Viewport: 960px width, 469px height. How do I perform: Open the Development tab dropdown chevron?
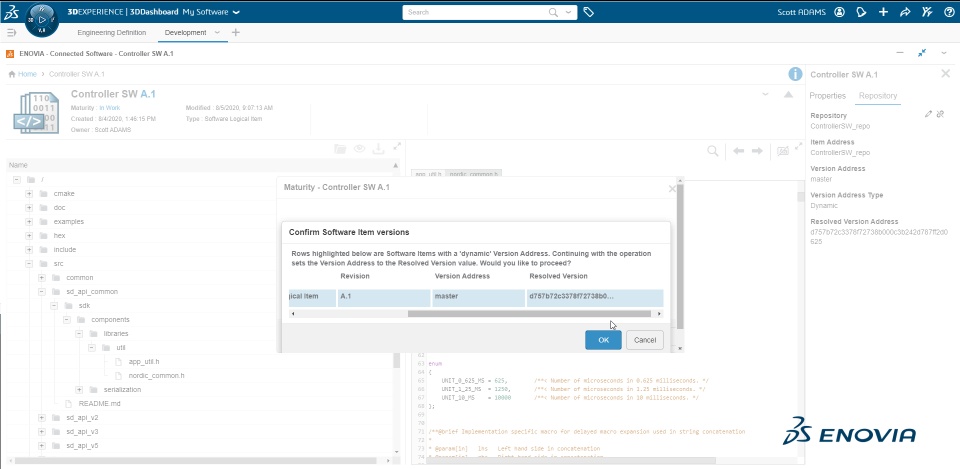click(x=217, y=32)
